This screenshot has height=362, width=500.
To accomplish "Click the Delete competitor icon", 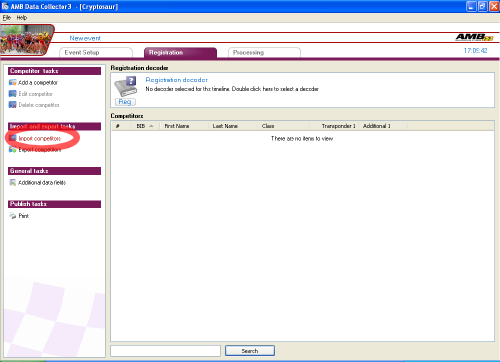I will (12, 105).
